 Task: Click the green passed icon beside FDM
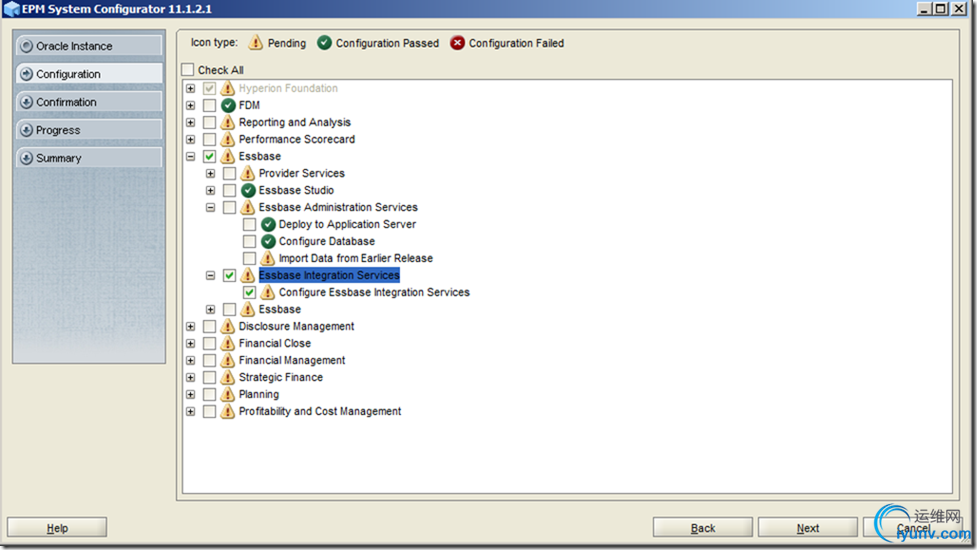tap(228, 105)
